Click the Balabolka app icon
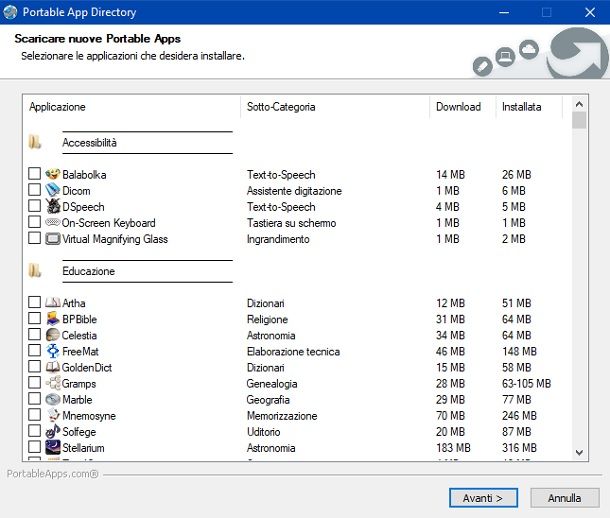610x518 pixels. [53, 175]
